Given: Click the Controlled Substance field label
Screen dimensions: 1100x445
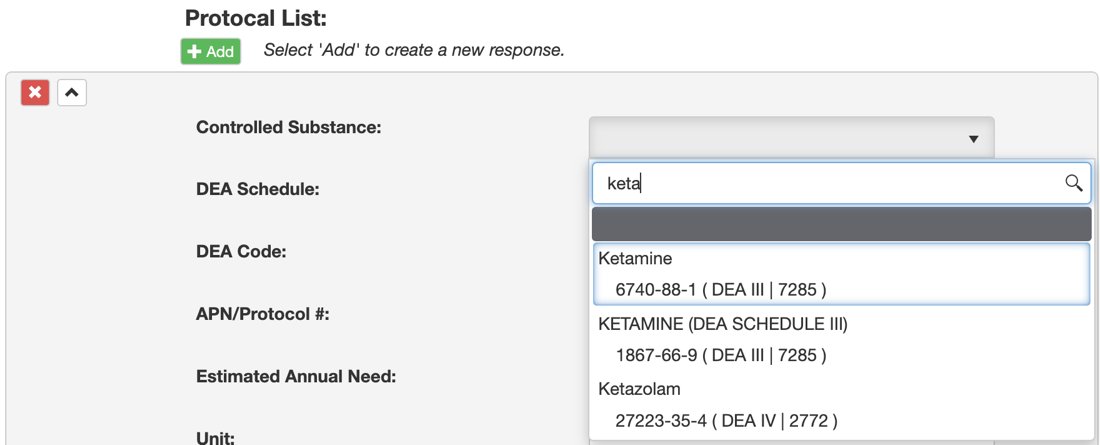Looking at the screenshot, I should click(x=289, y=128).
